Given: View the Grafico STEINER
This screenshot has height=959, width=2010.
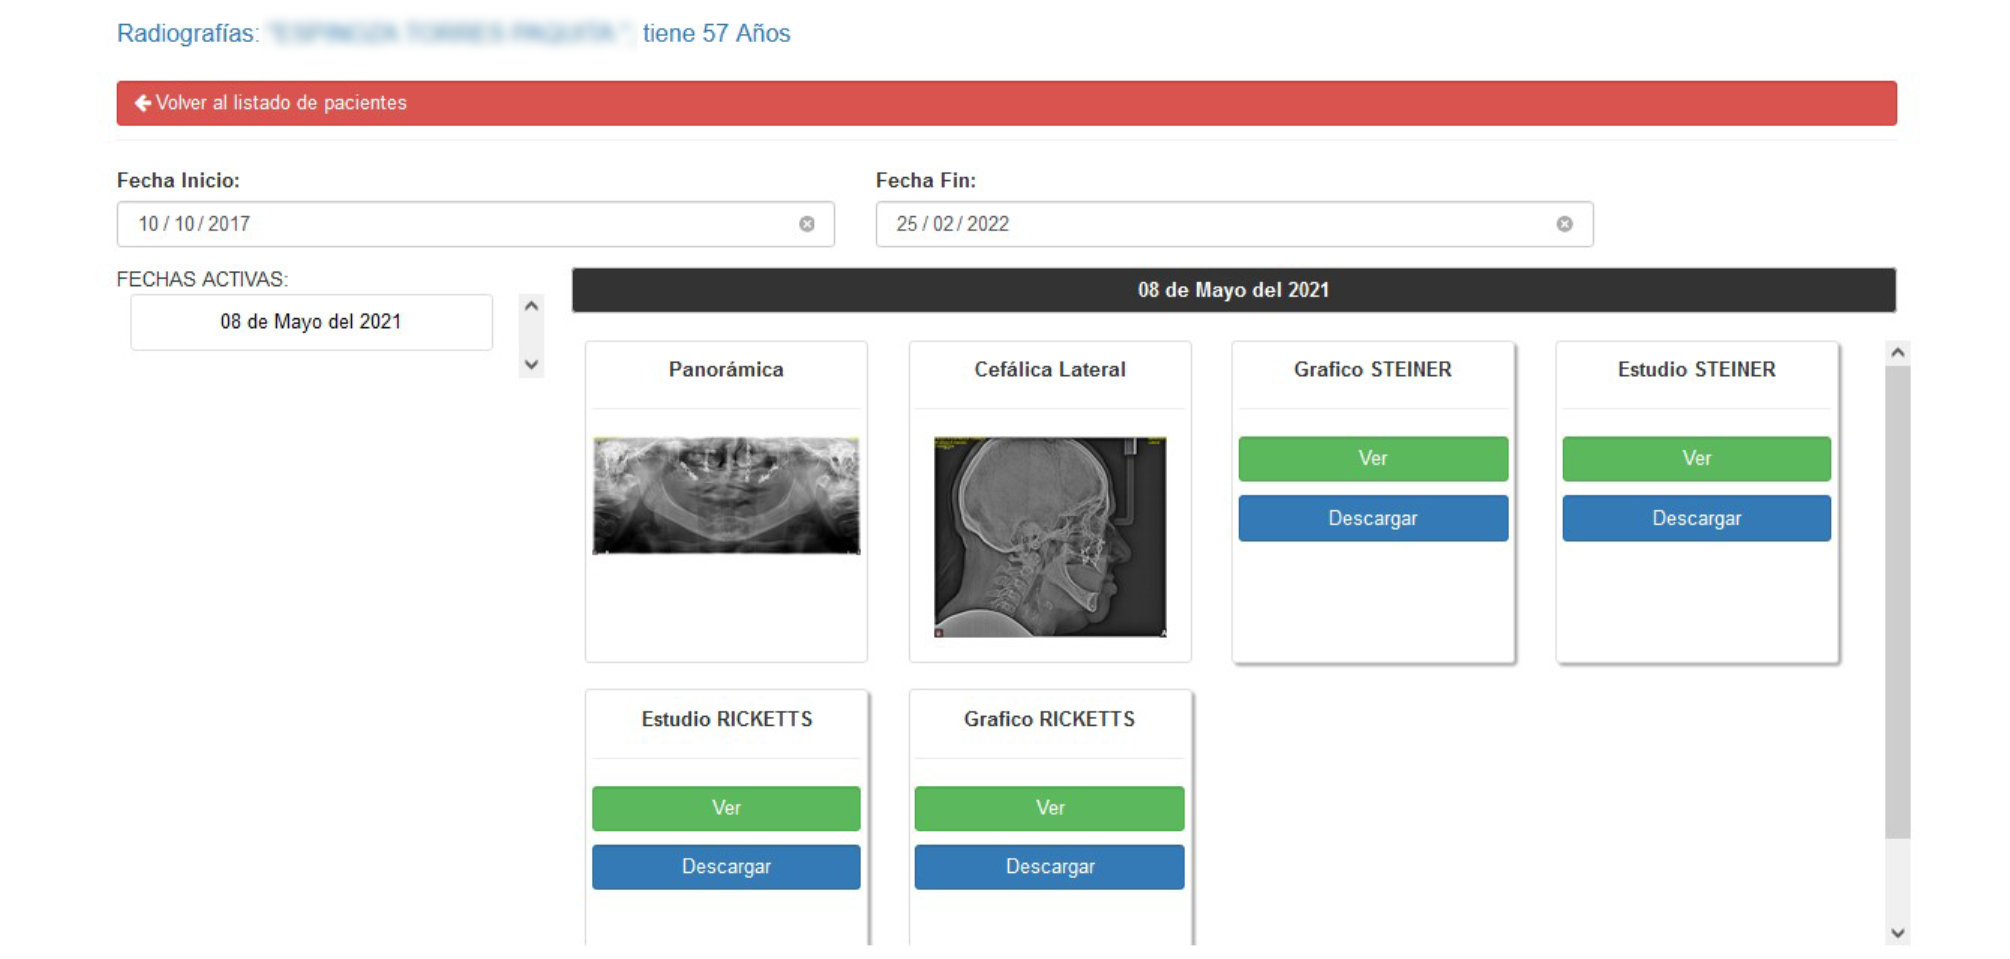Looking at the screenshot, I should pyautogui.click(x=1373, y=458).
